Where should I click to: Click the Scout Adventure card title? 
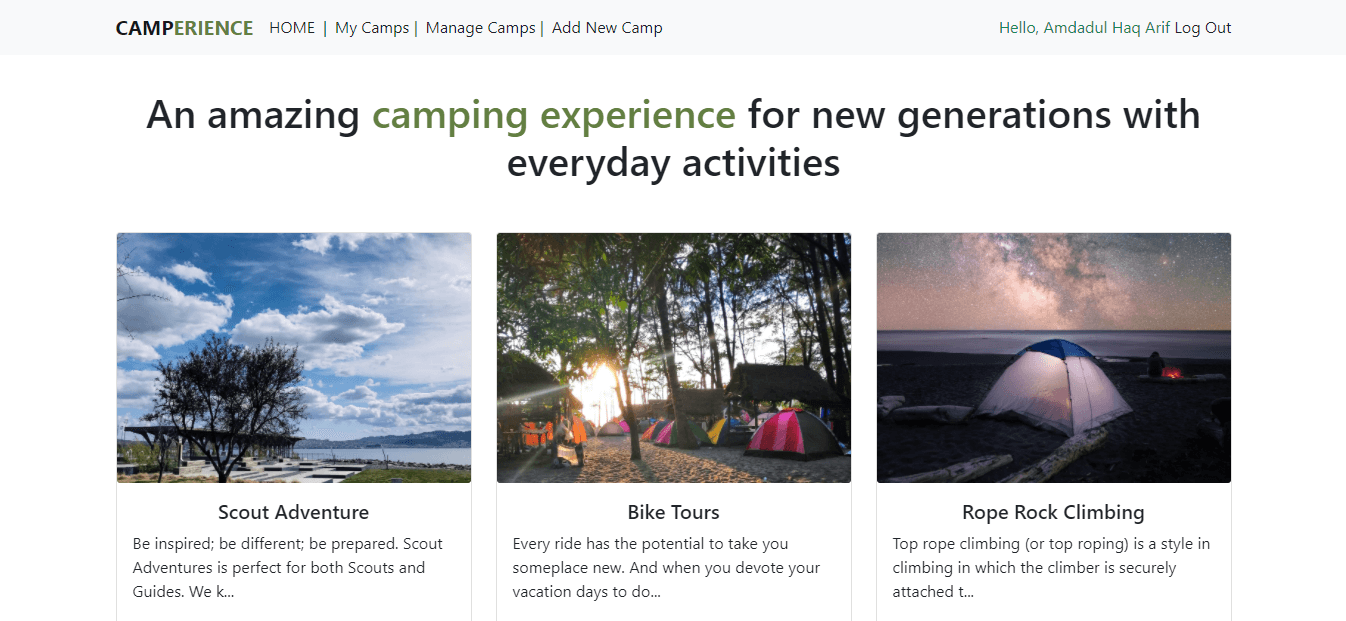click(294, 512)
